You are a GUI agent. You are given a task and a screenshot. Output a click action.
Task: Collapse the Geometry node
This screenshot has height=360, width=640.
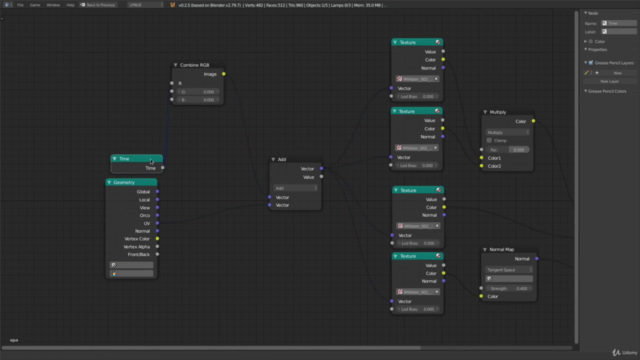[109, 182]
